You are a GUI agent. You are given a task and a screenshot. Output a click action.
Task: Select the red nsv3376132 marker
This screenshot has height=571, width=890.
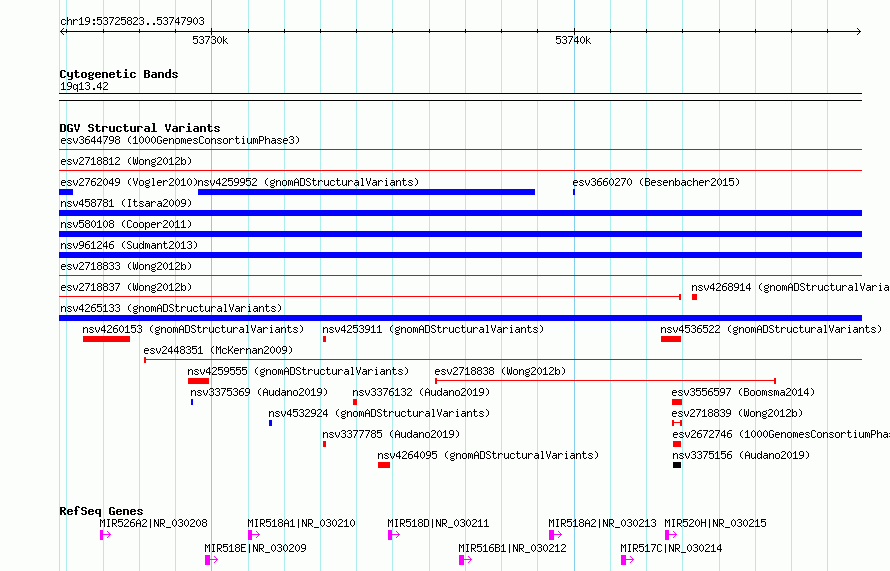(x=355, y=402)
